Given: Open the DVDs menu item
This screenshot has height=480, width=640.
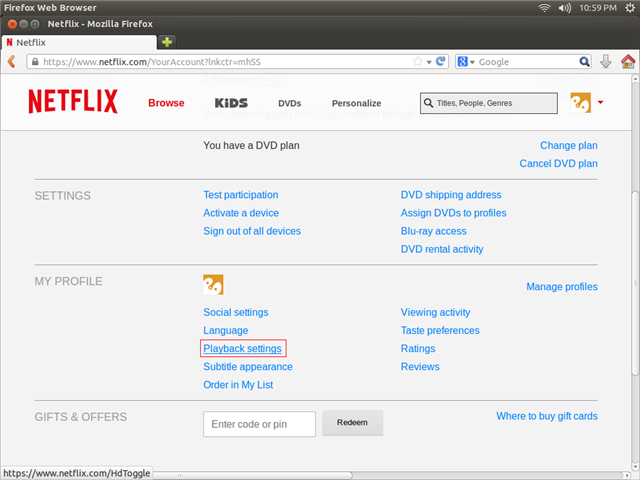Looking at the screenshot, I should [290, 103].
